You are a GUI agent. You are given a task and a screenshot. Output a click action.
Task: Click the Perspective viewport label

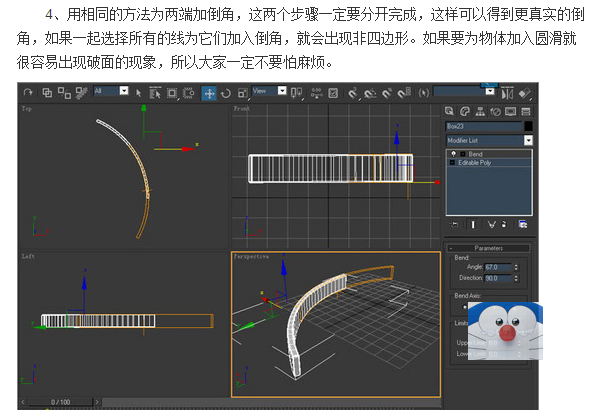251,256
